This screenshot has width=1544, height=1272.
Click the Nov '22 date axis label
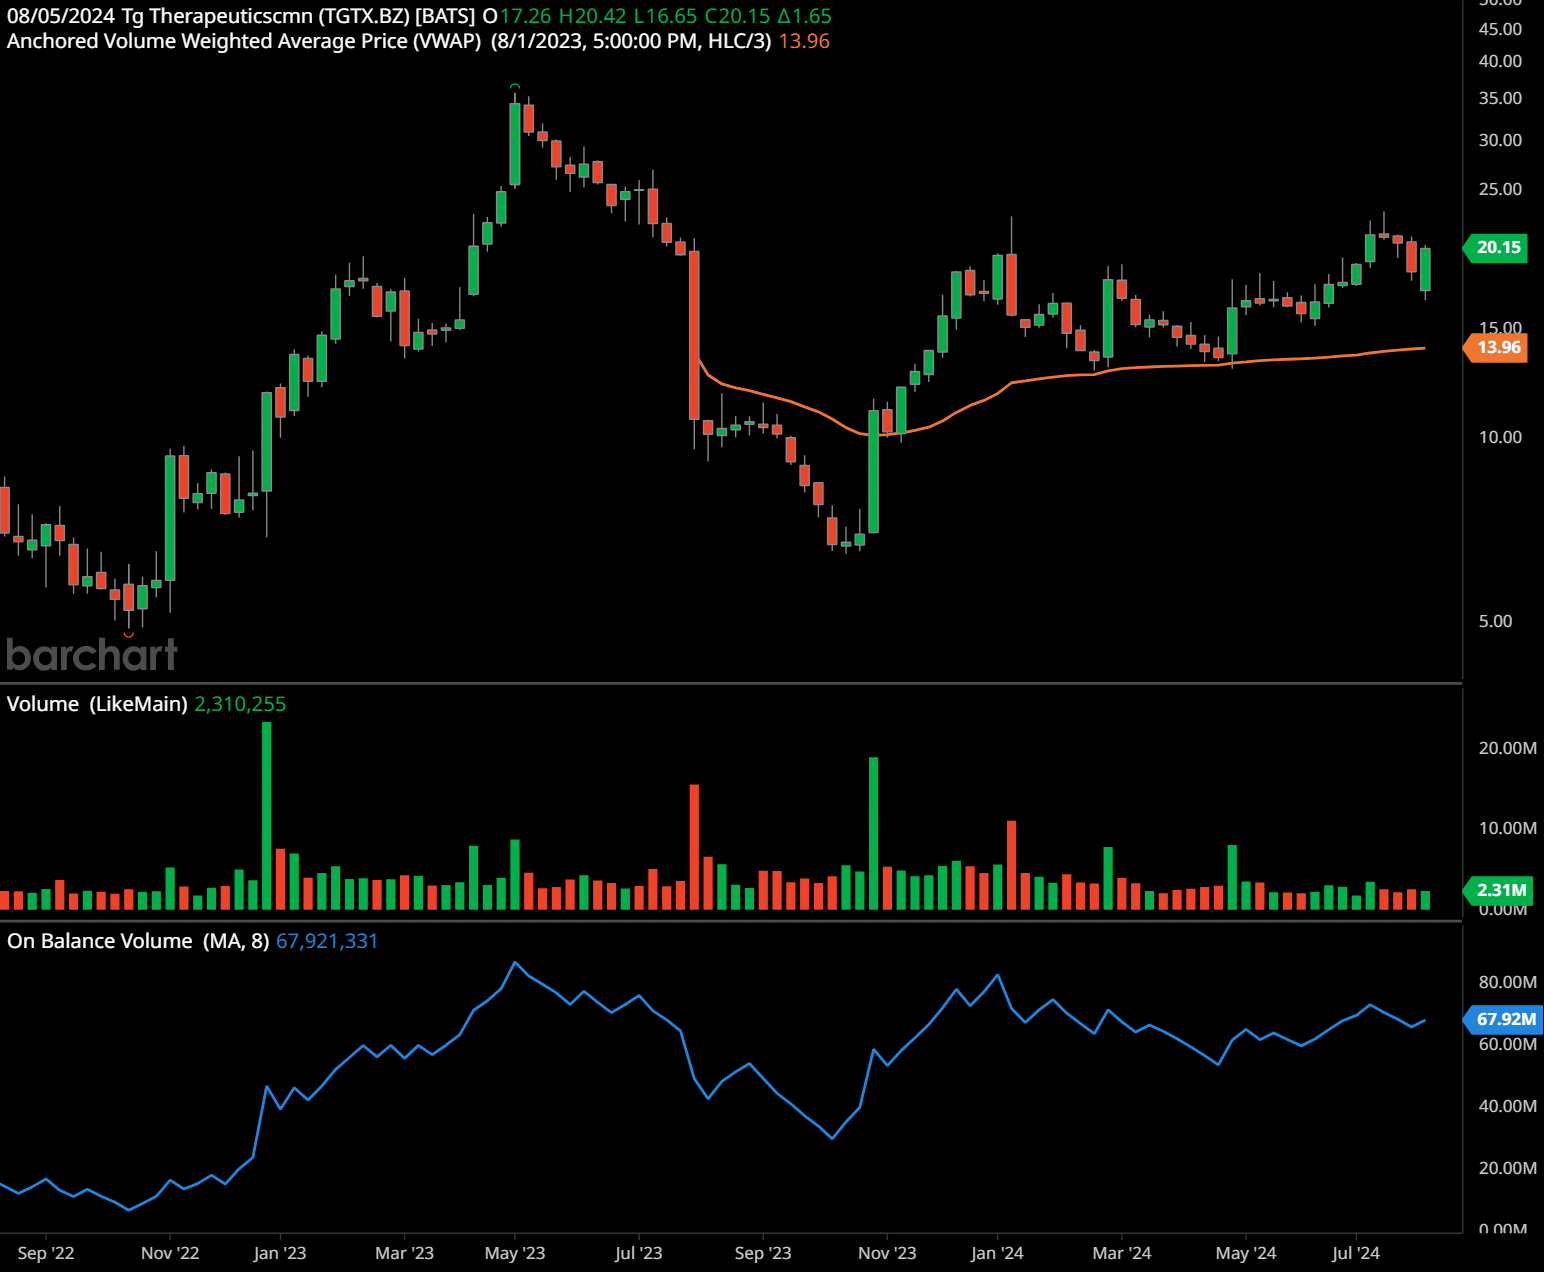(x=170, y=1253)
